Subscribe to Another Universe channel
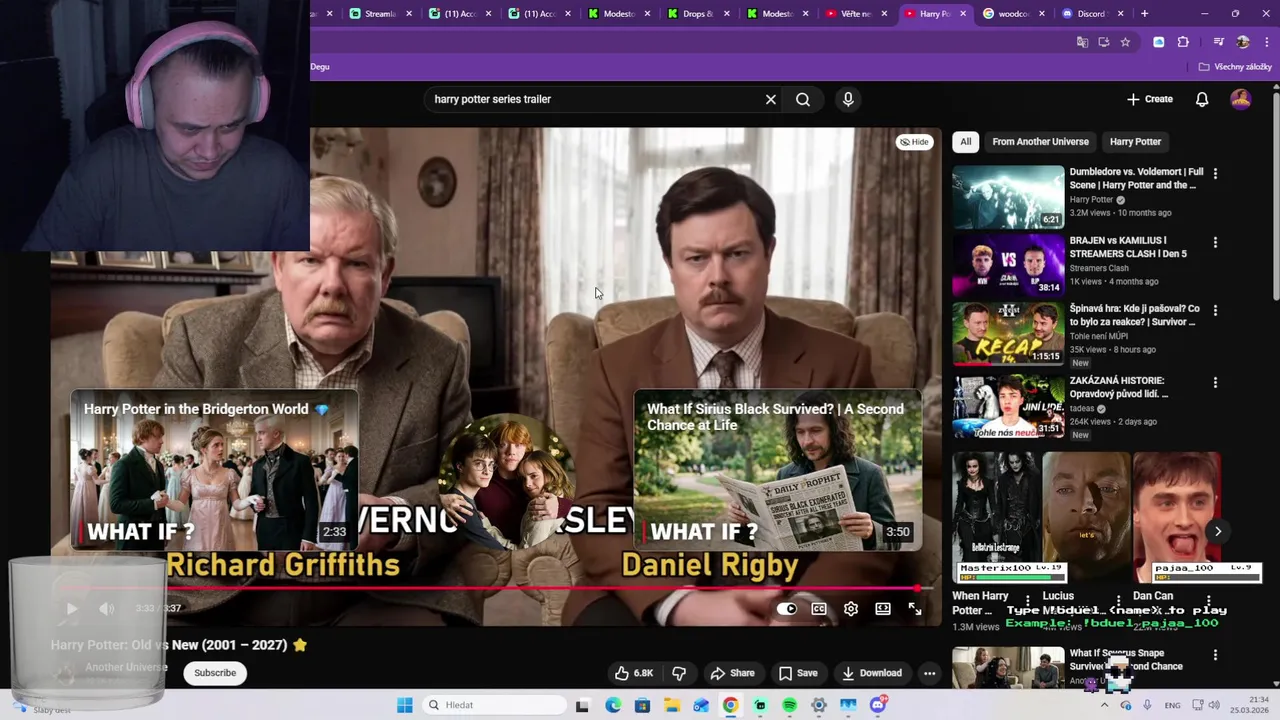This screenshot has width=1280, height=720. click(x=215, y=673)
